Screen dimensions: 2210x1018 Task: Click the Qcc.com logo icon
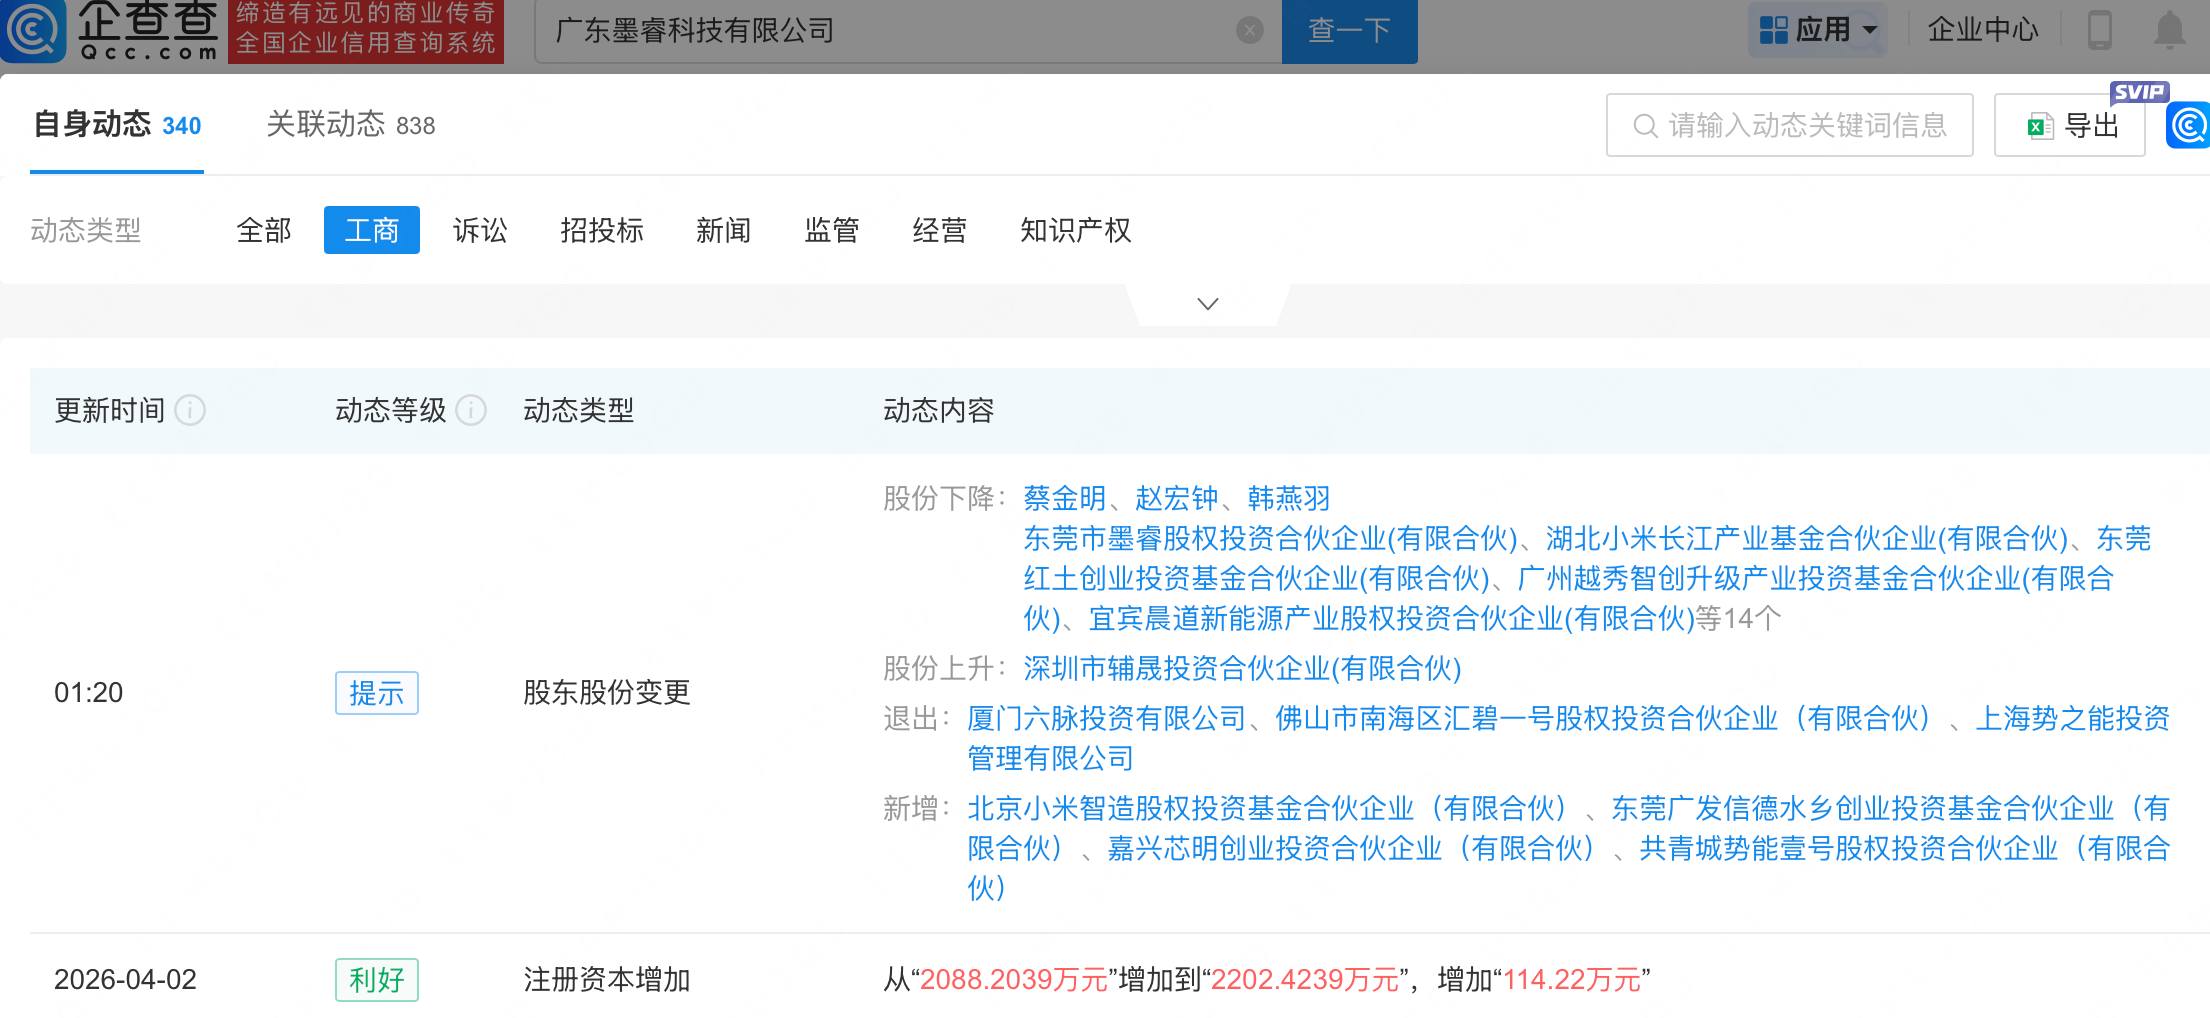tap(34, 30)
